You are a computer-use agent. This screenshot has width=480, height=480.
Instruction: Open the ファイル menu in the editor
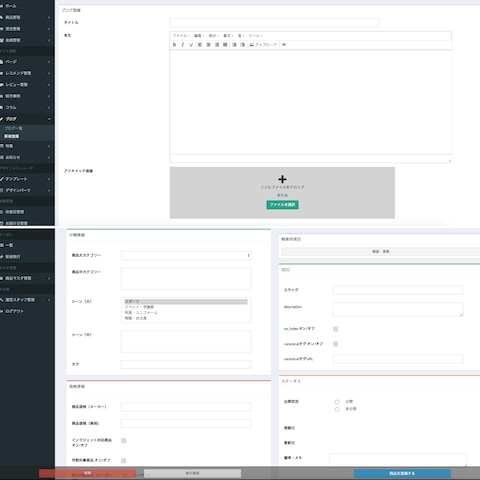coord(181,36)
